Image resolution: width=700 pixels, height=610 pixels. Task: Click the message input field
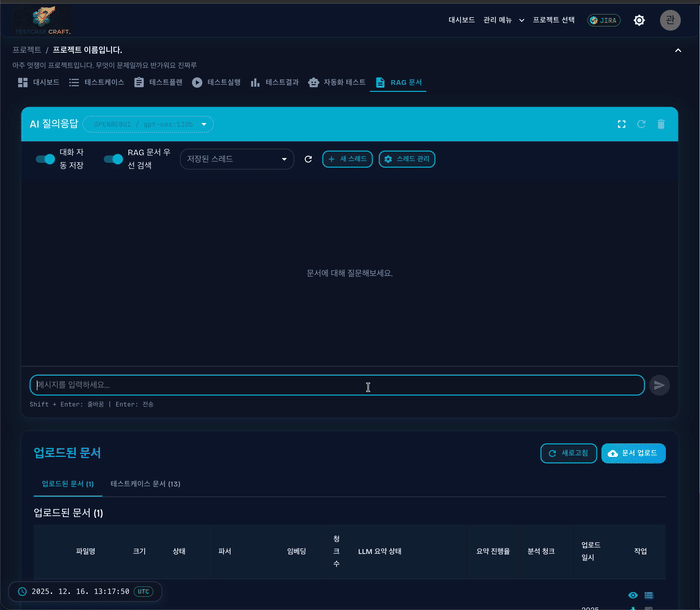(x=336, y=385)
